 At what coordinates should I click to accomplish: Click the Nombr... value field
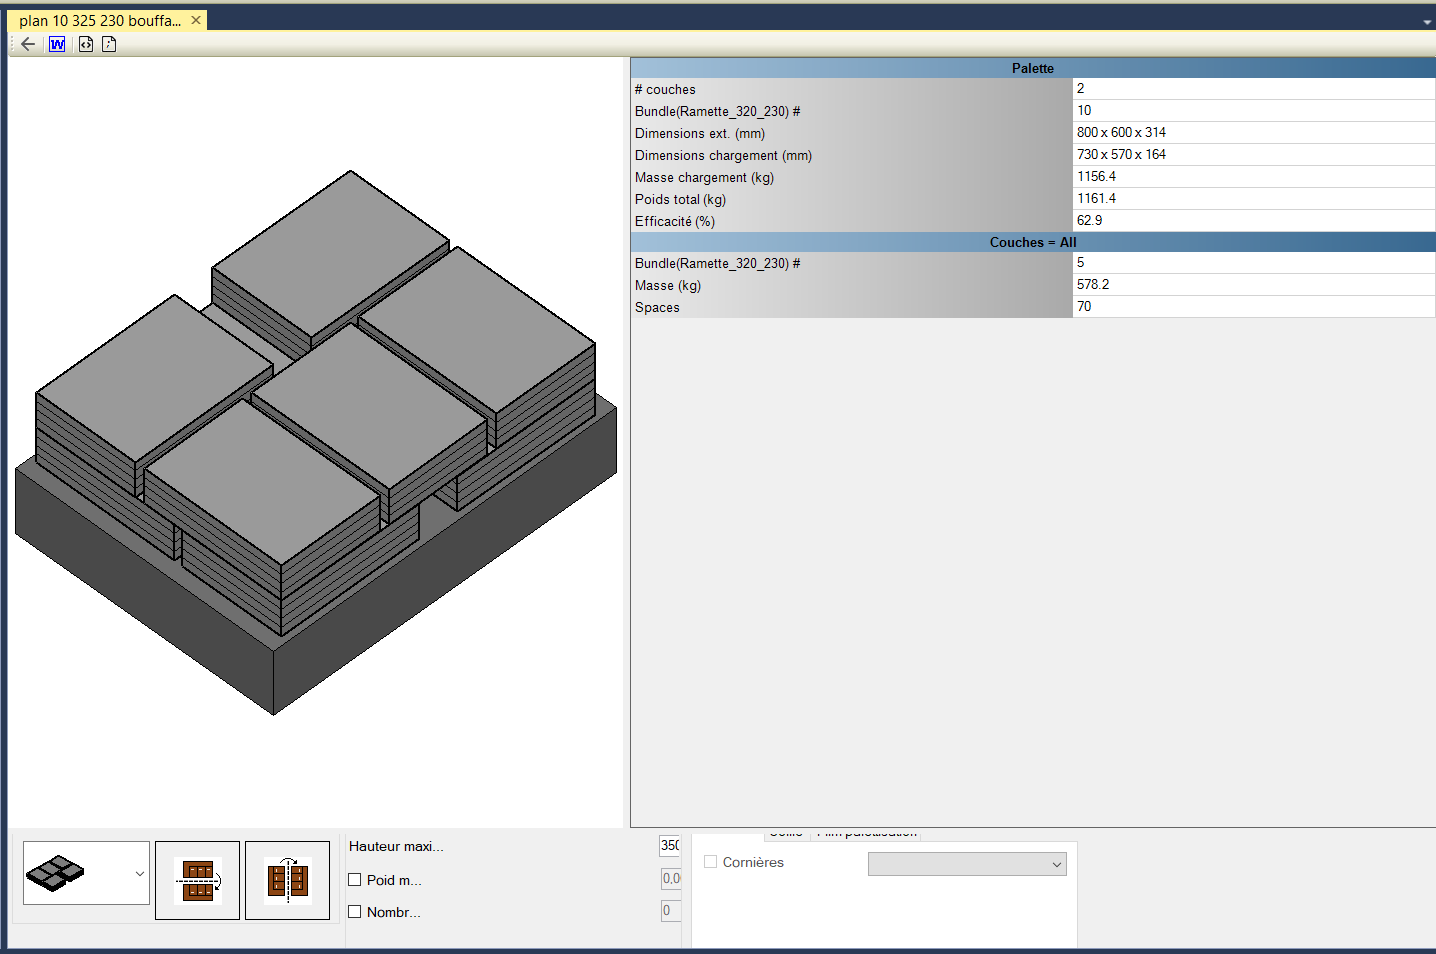pos(671,910)
